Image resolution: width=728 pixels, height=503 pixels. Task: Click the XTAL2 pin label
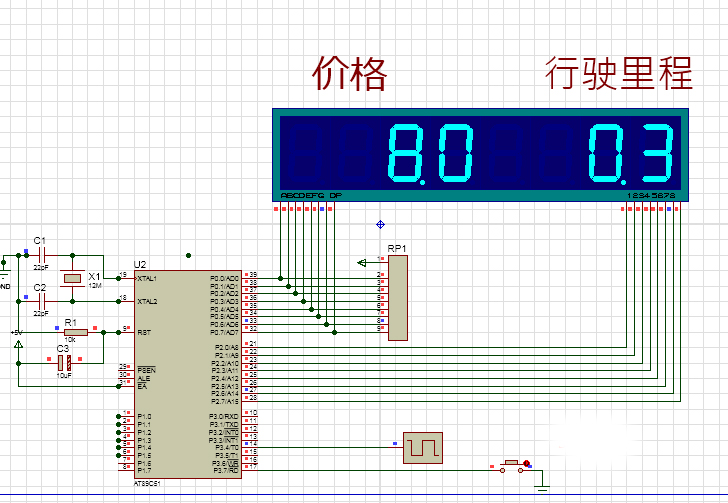[x=147, y=301]
